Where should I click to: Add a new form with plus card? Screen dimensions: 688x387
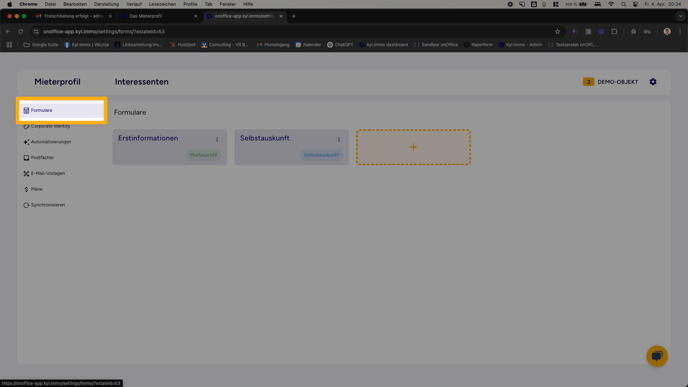pyautogui.click(x=413, y=147)
